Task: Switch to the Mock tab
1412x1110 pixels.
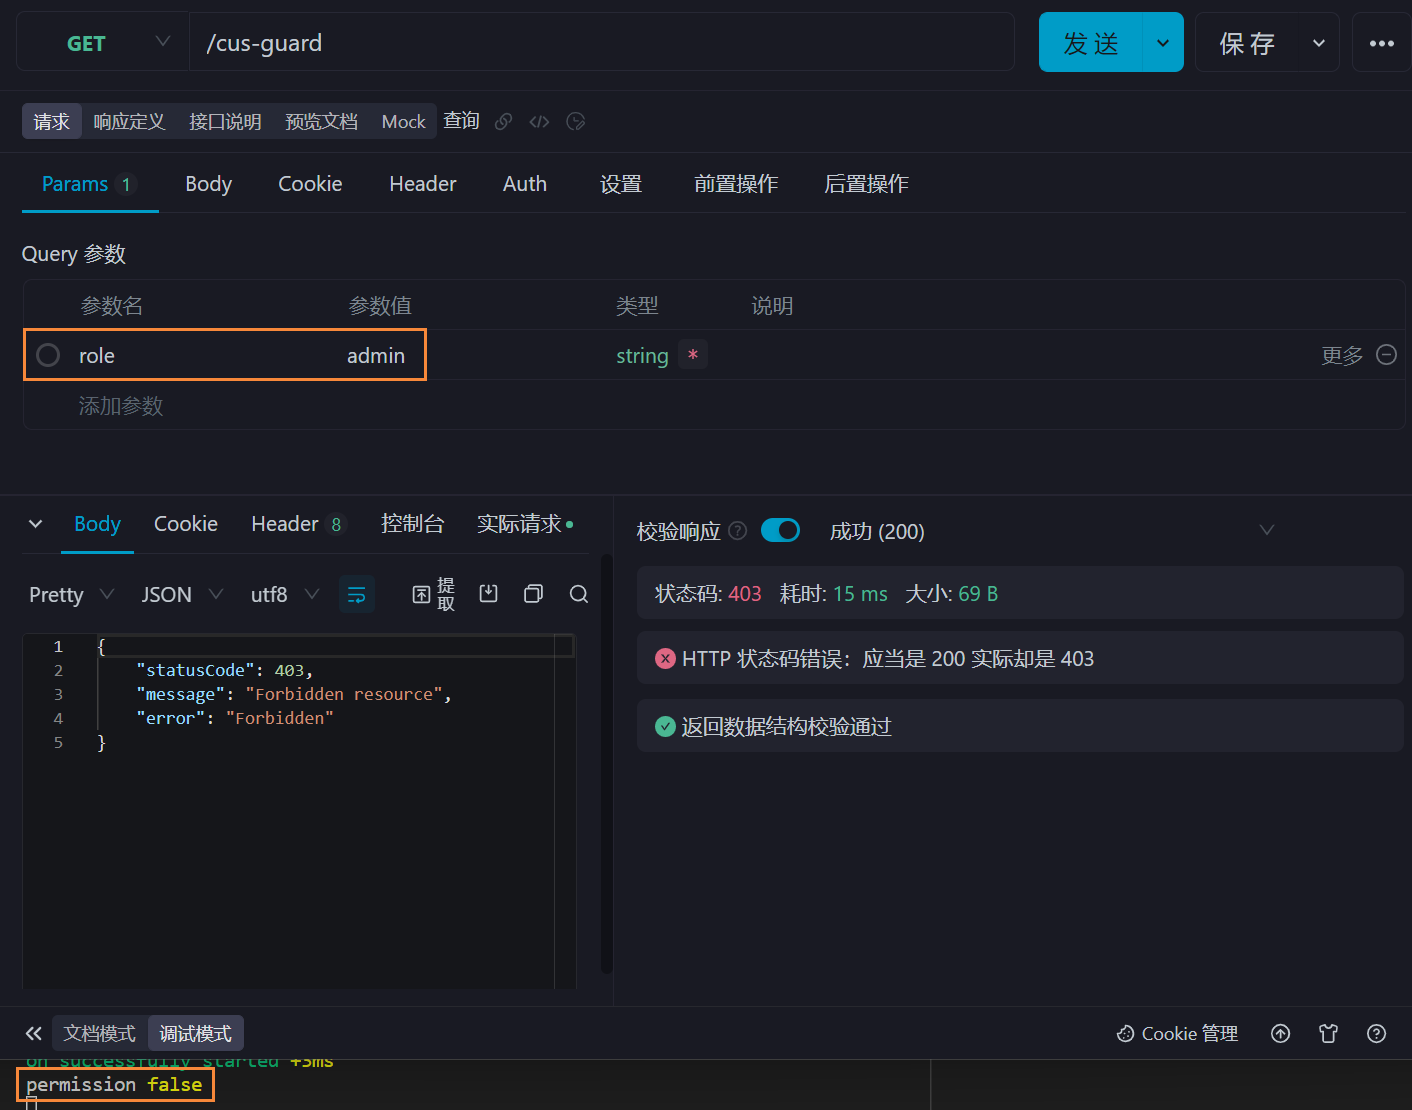Action: [403, 121]
